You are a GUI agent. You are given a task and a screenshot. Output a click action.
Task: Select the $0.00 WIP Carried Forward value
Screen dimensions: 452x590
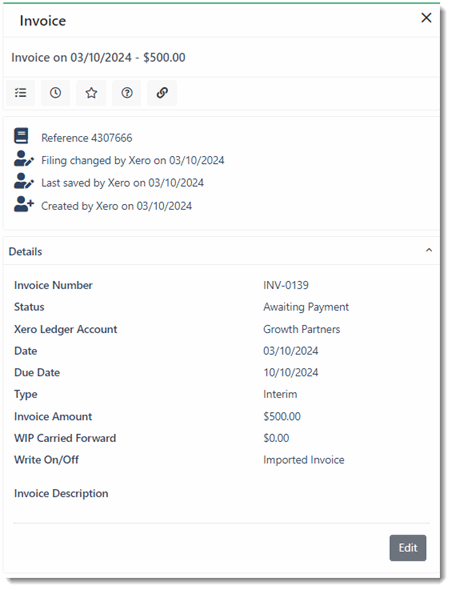(x=276, y=438)
